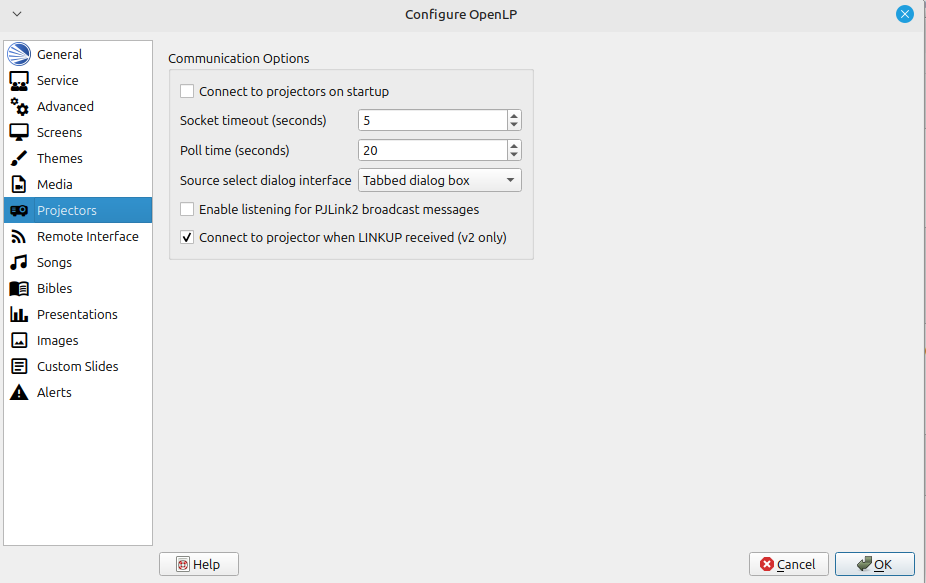Decrease Poll time with down arrow
This screenshot has height=583, width=926.
[514, 155]
